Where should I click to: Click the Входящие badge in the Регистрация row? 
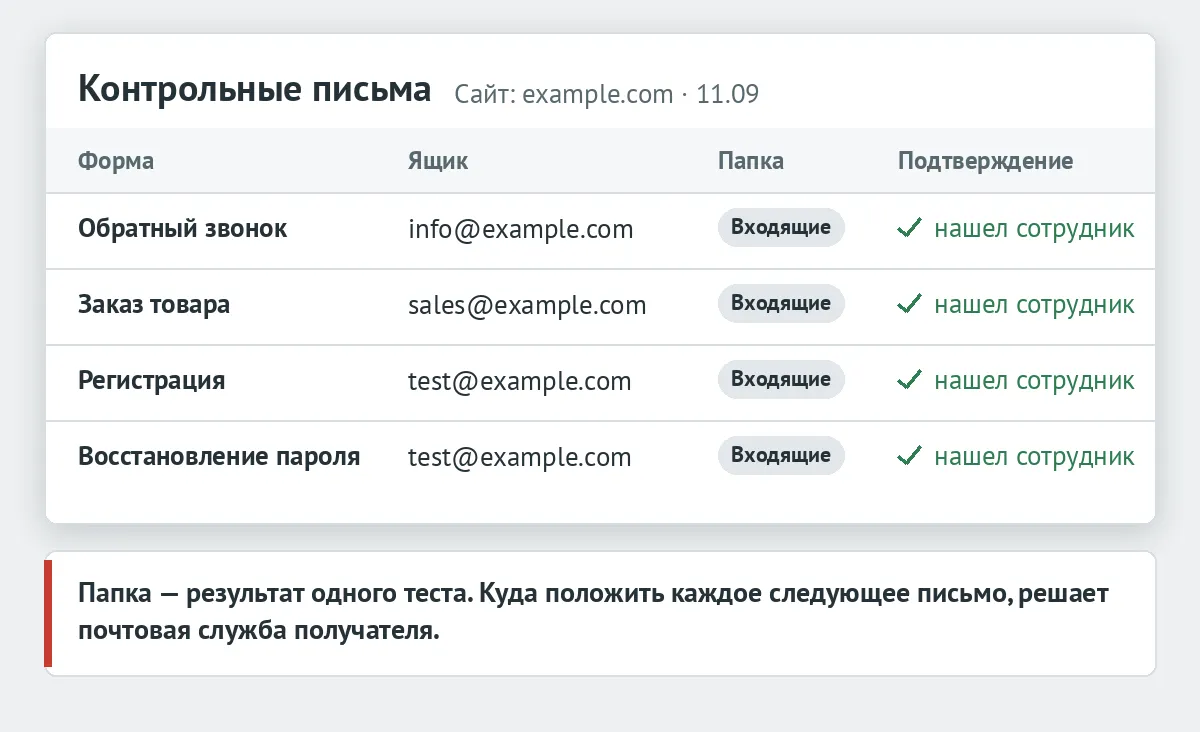click(x=781, y=380)
